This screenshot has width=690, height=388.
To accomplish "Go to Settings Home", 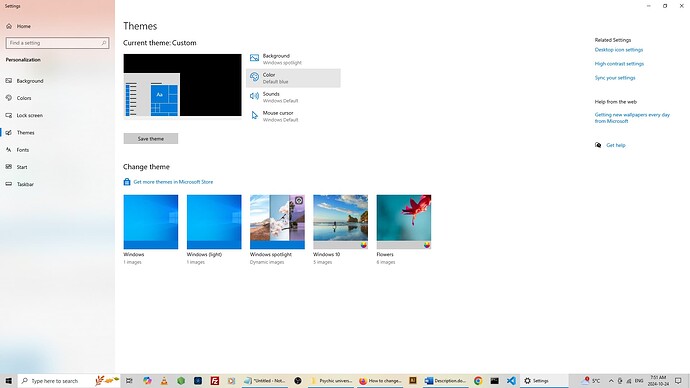I will pos(57,26).
